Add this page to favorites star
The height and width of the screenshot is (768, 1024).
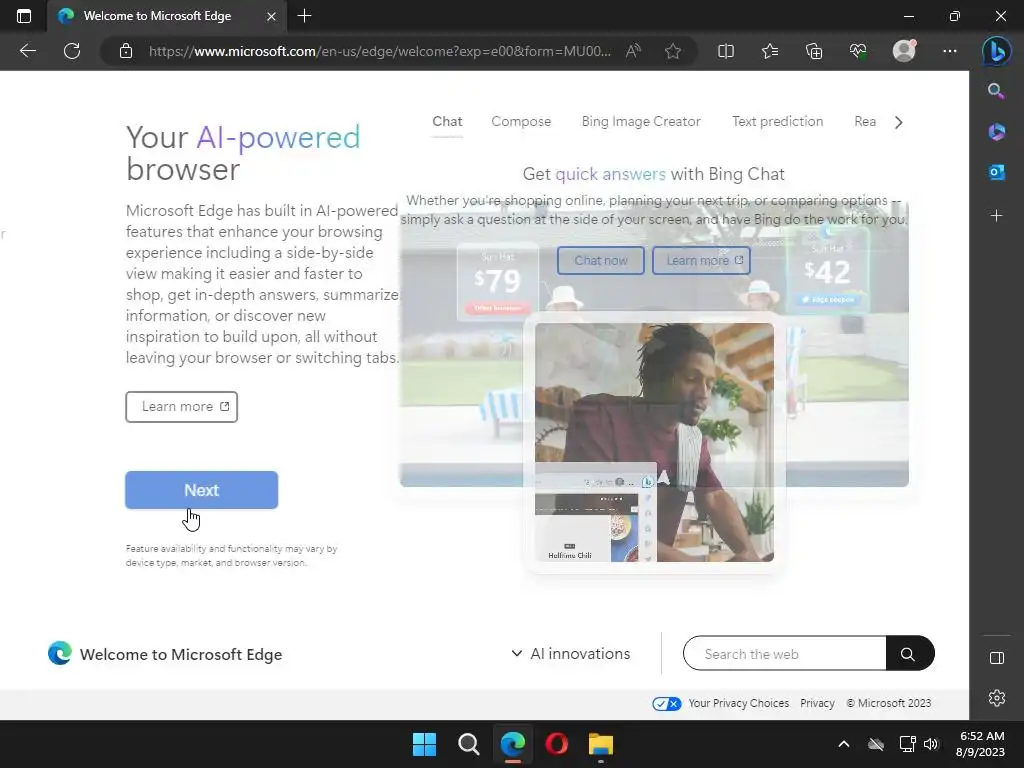pos(673,51)
